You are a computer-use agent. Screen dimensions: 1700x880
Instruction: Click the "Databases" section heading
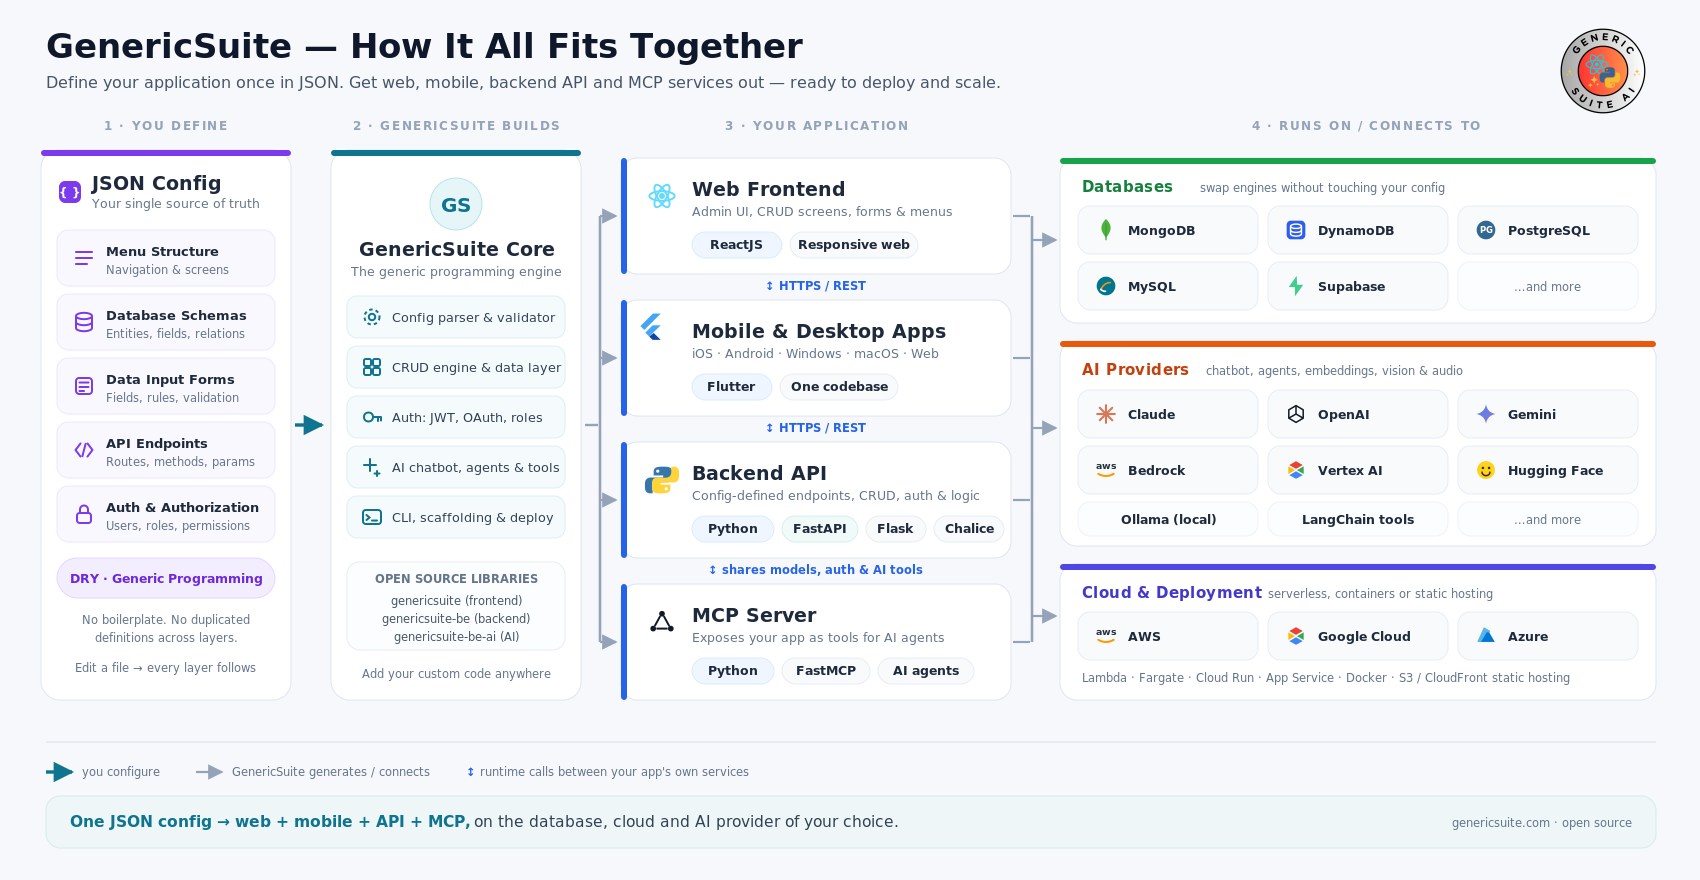1127,186
